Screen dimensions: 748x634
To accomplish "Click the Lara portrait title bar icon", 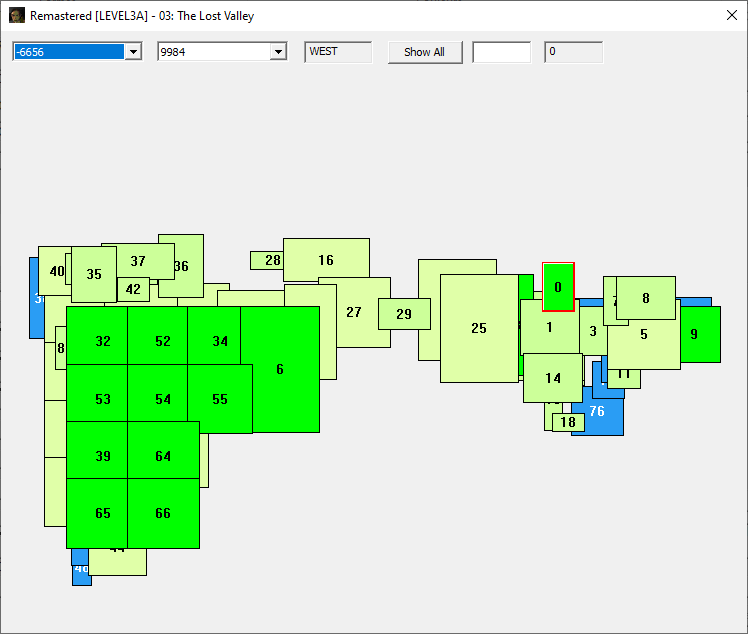I will click(17, 15).
